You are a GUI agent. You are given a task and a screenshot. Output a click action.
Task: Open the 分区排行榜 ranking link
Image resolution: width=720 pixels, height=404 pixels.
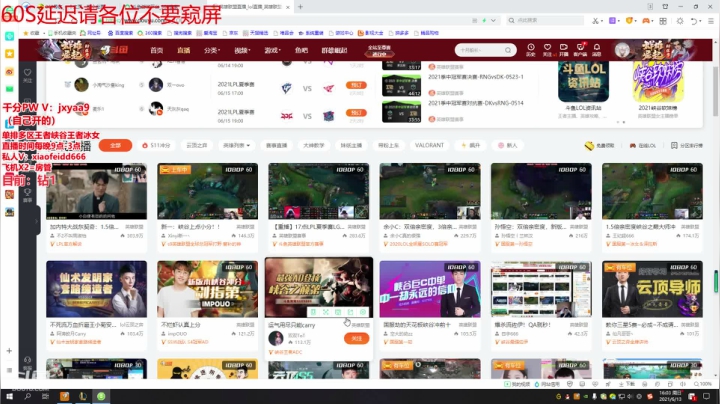687,146
